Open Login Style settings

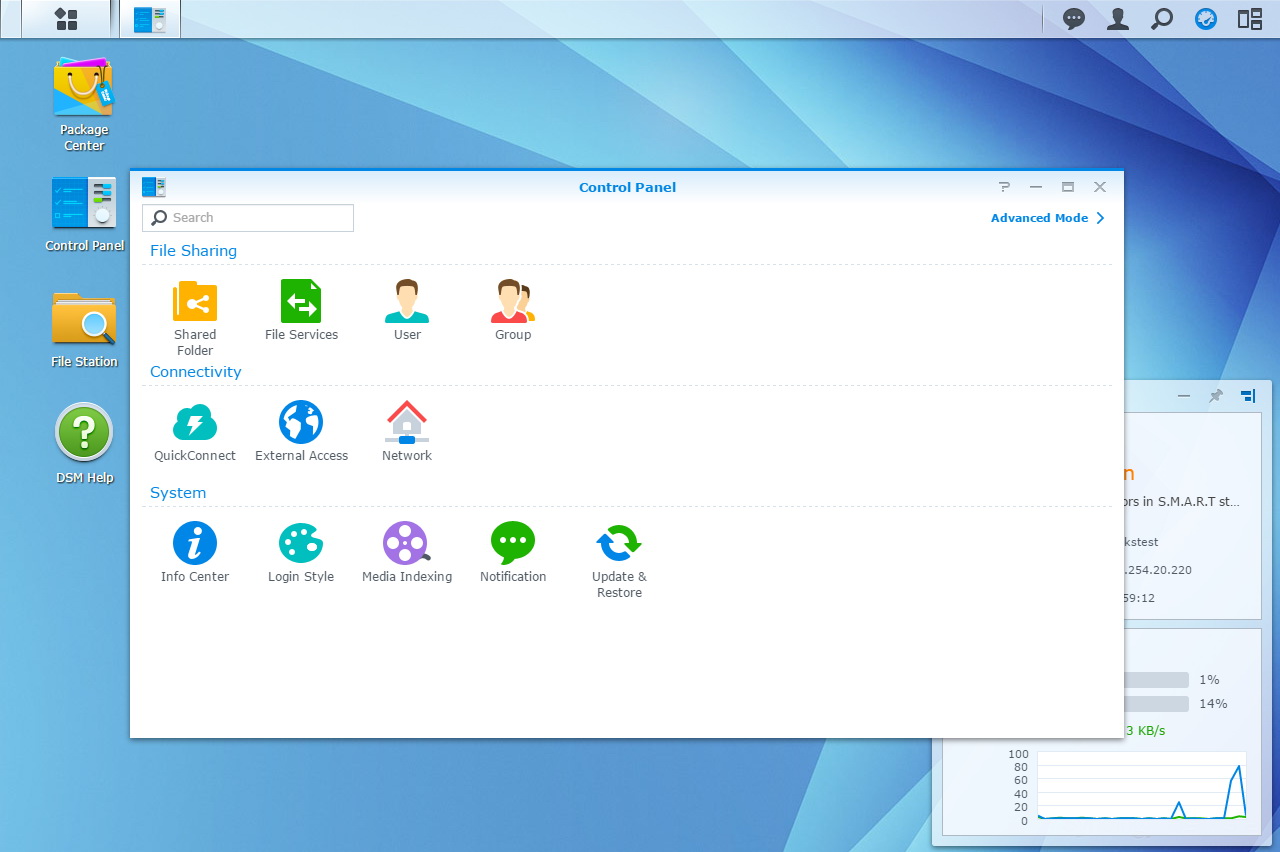301,544
